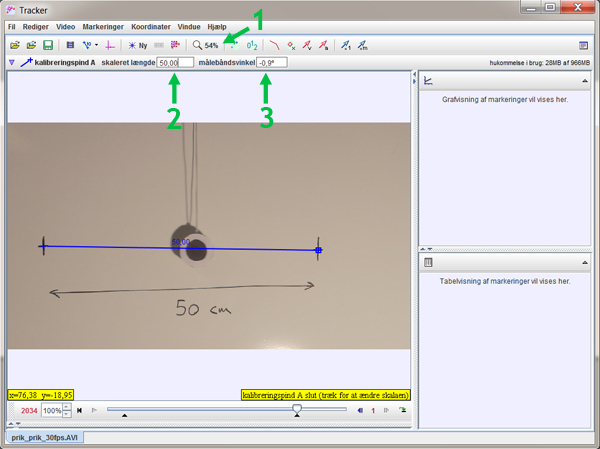Image resolution: width=600 pixels, height=449 pixels.
Task: Click the playback rate 100% field
Action: pyautogui.click(x=52, y=411)
